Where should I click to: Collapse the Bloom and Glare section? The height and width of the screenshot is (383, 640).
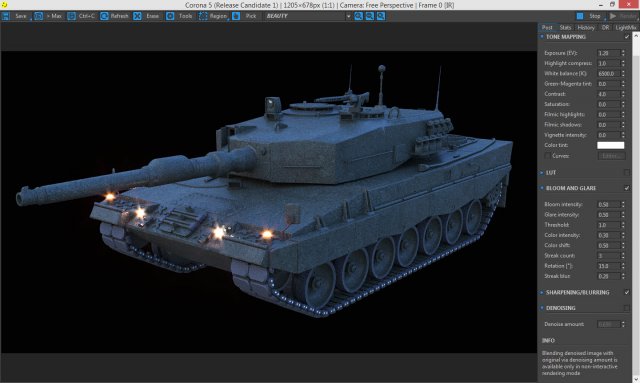coord(542,188)
